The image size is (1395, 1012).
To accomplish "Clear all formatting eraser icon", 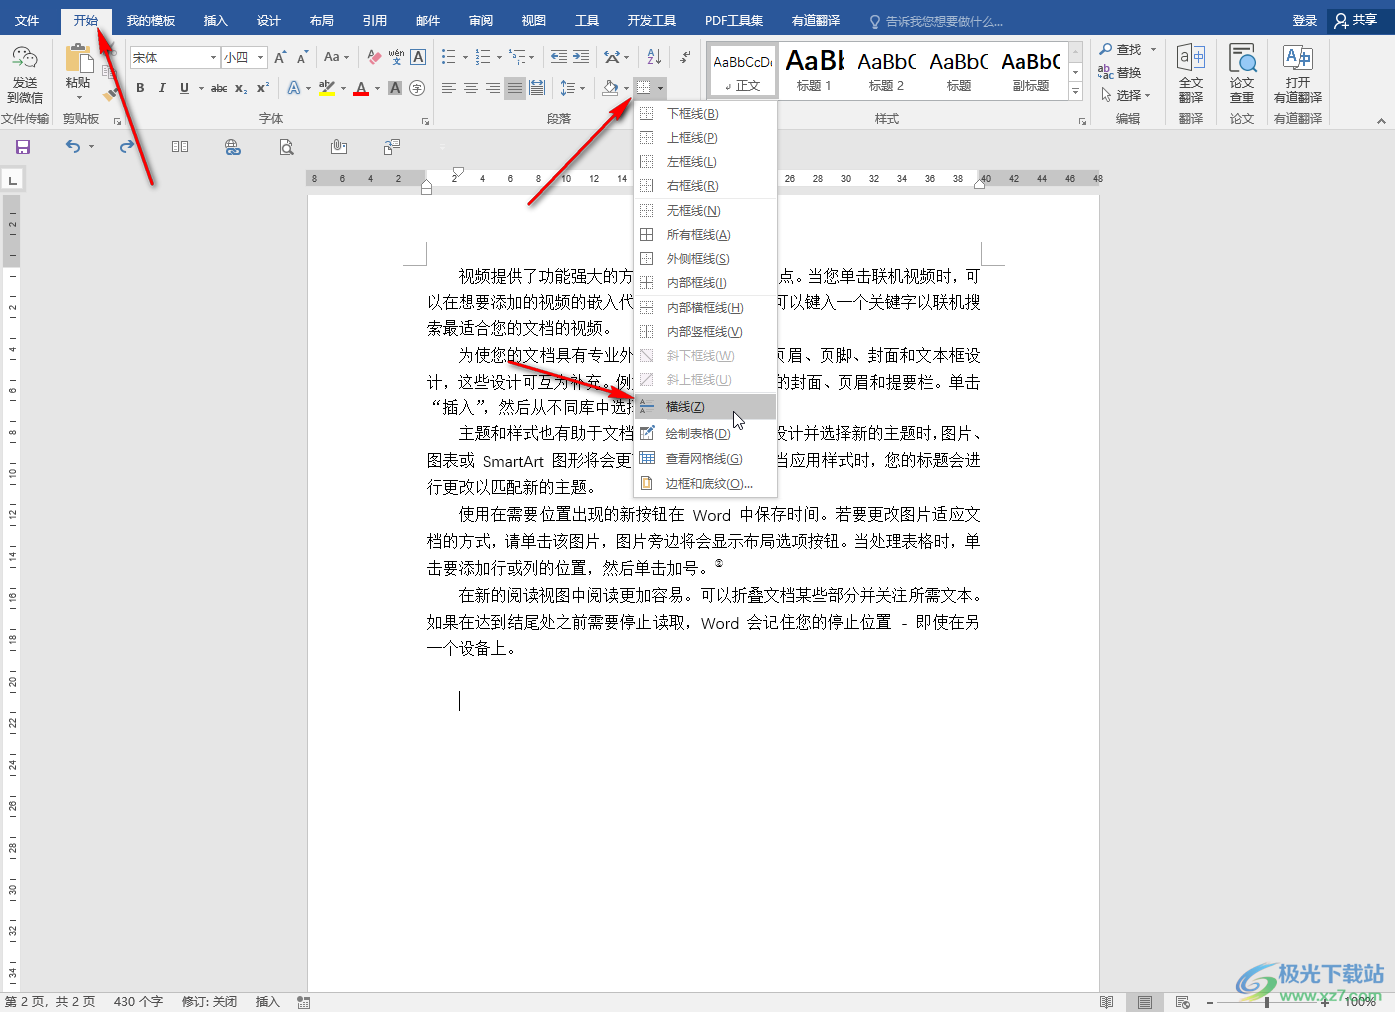I will 374,57.
